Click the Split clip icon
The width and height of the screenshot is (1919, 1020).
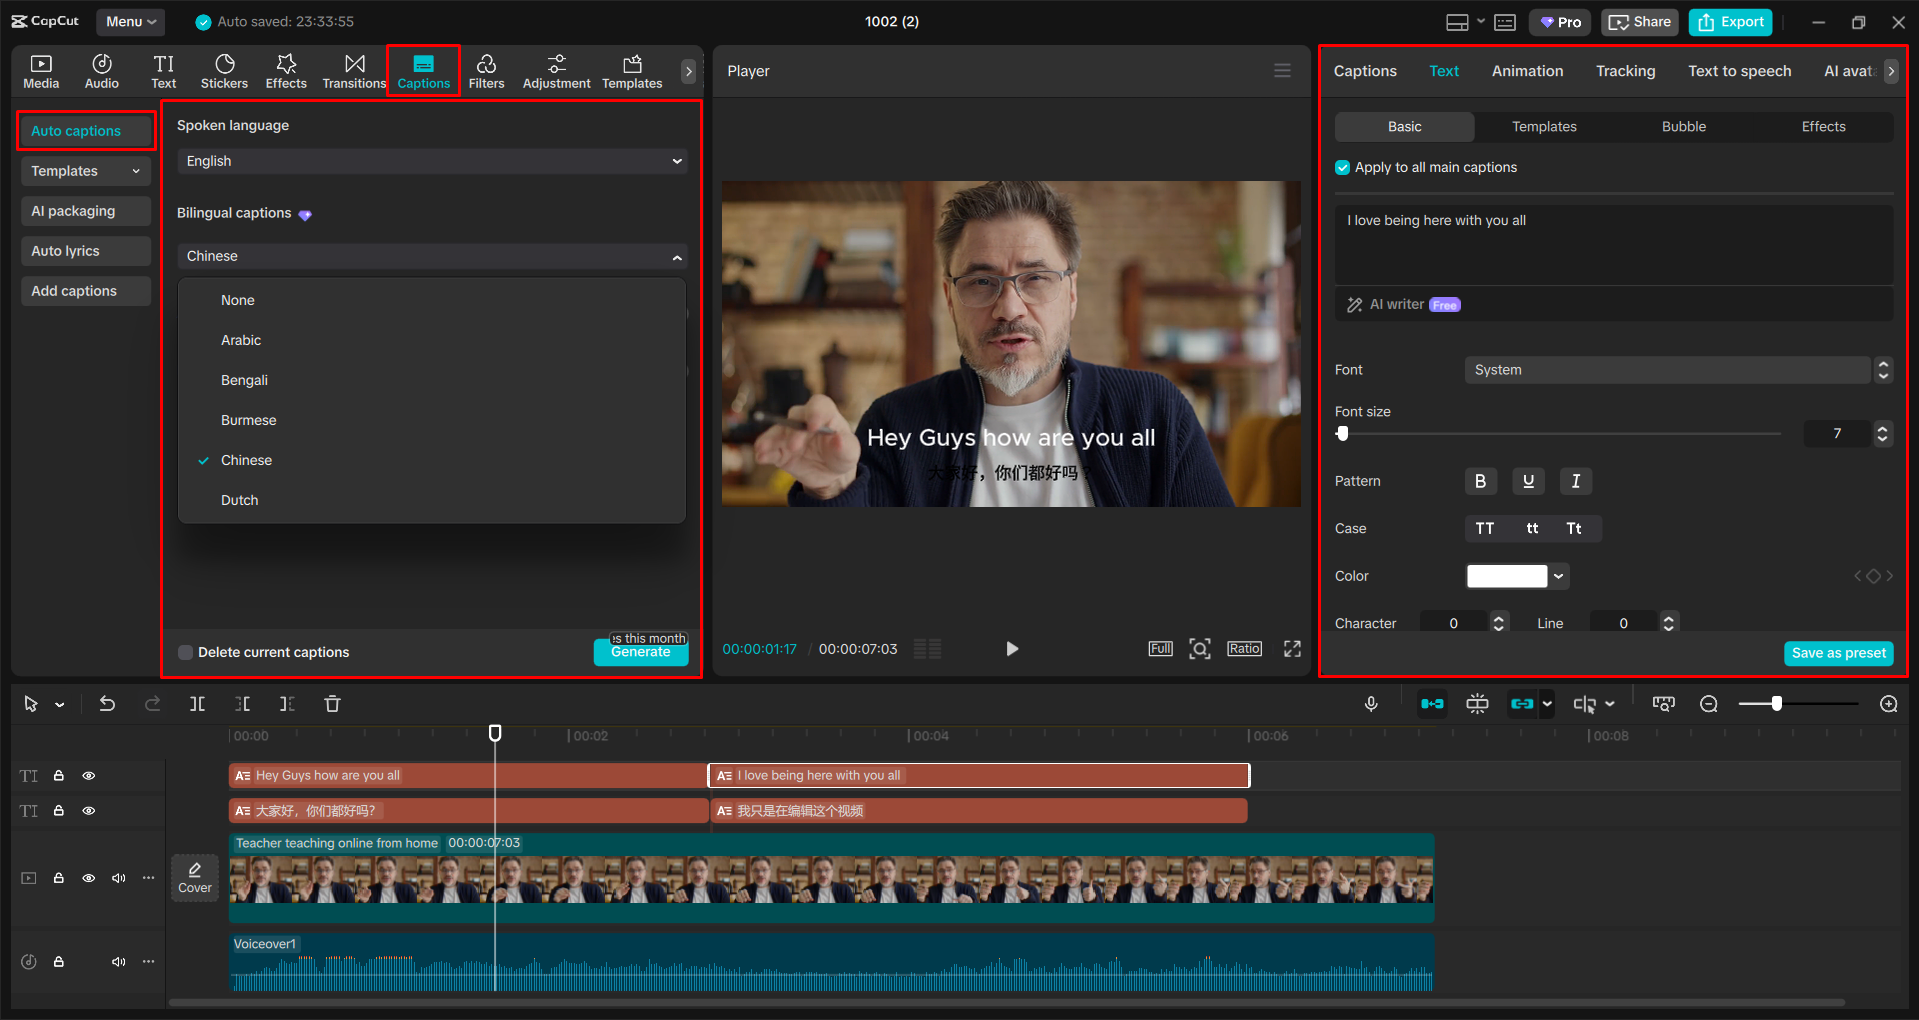pyautogui.click(x=197, y=703)
